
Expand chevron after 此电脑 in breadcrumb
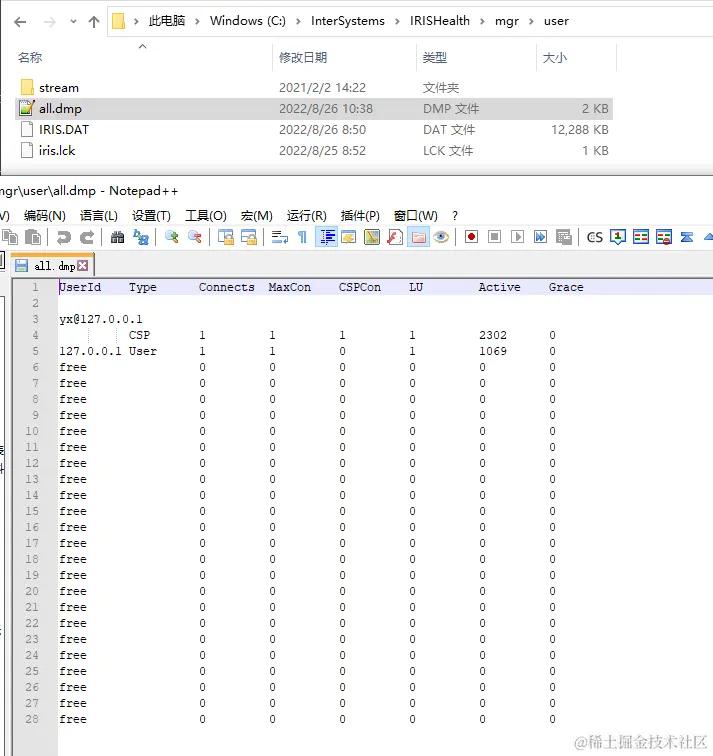pyautogui.click(x=197, y=21)
